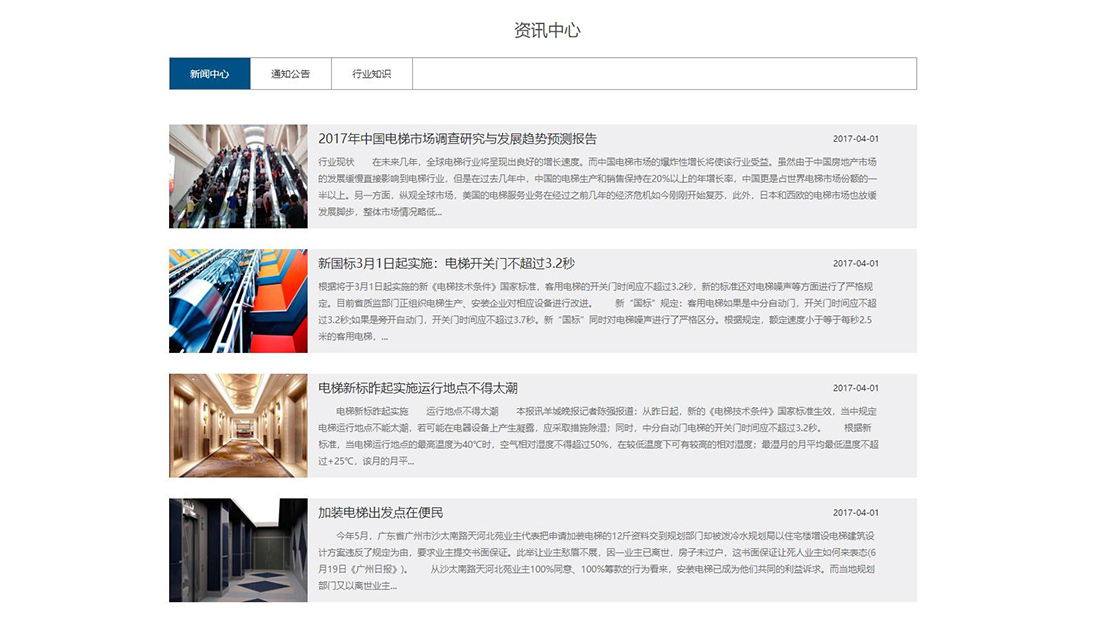1100x618 pixels.
Task: Click the dark elevator lobby thumbnail
Action: [238, 550]
